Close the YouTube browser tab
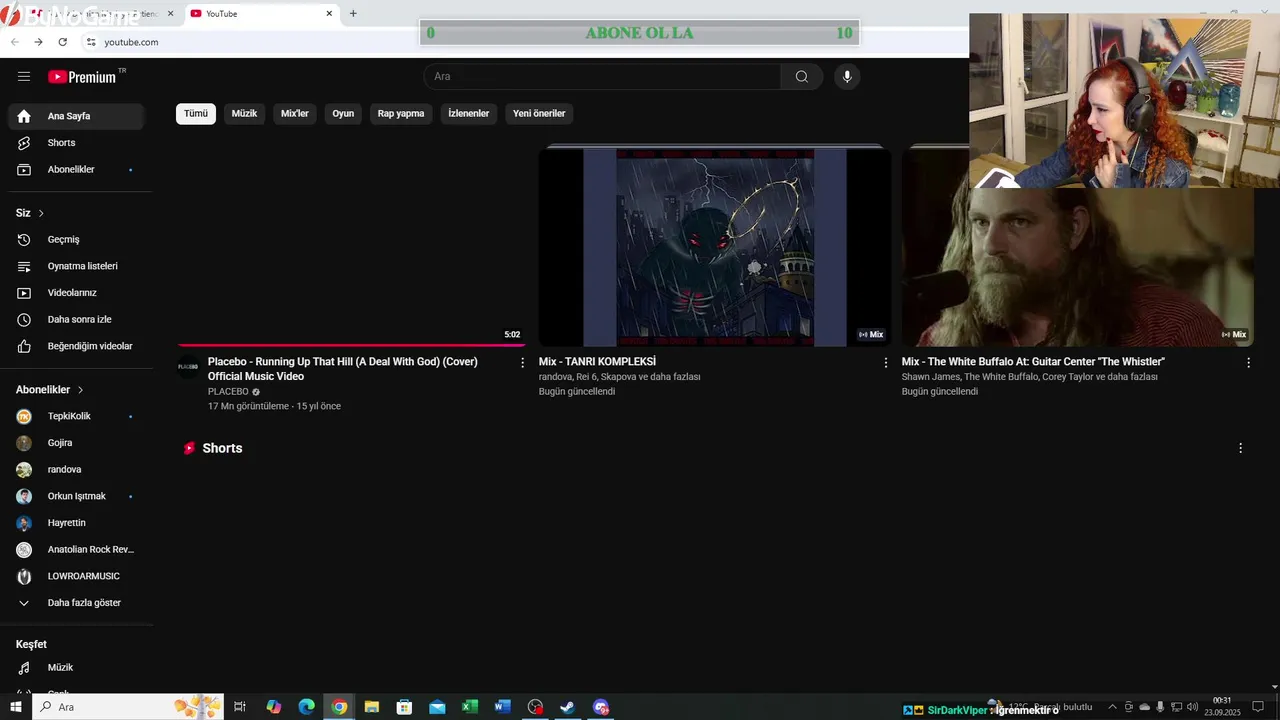This screenshot has width=1280, height=720. (329, 14)
